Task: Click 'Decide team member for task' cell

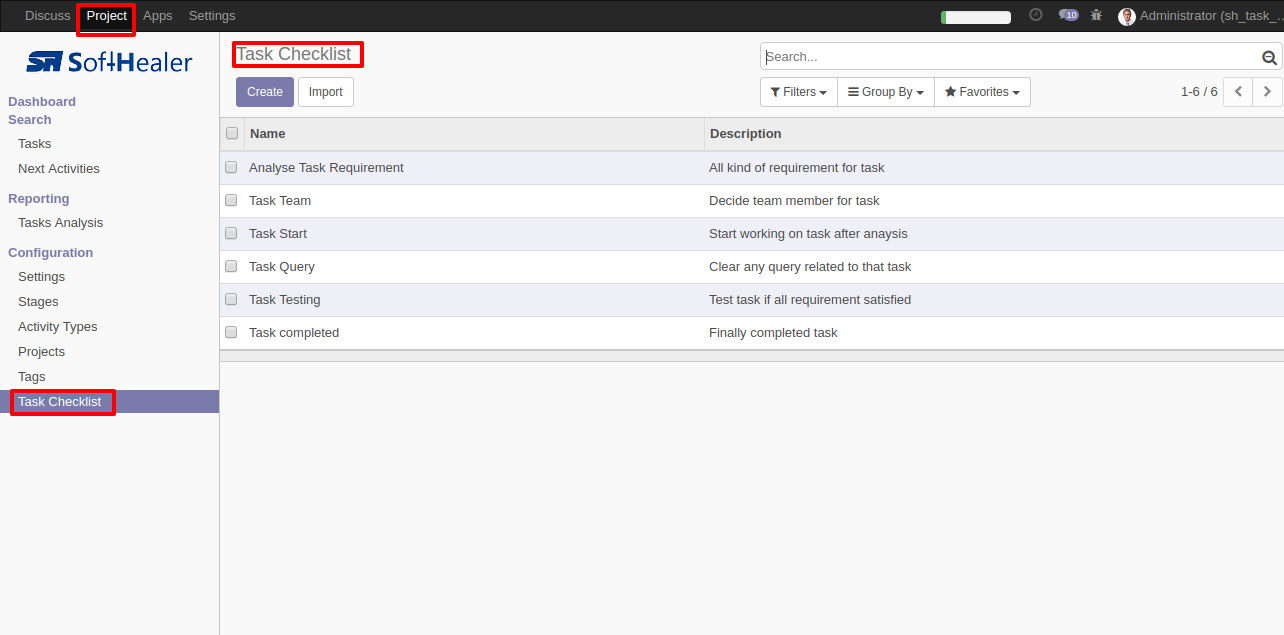Action: 794,201
